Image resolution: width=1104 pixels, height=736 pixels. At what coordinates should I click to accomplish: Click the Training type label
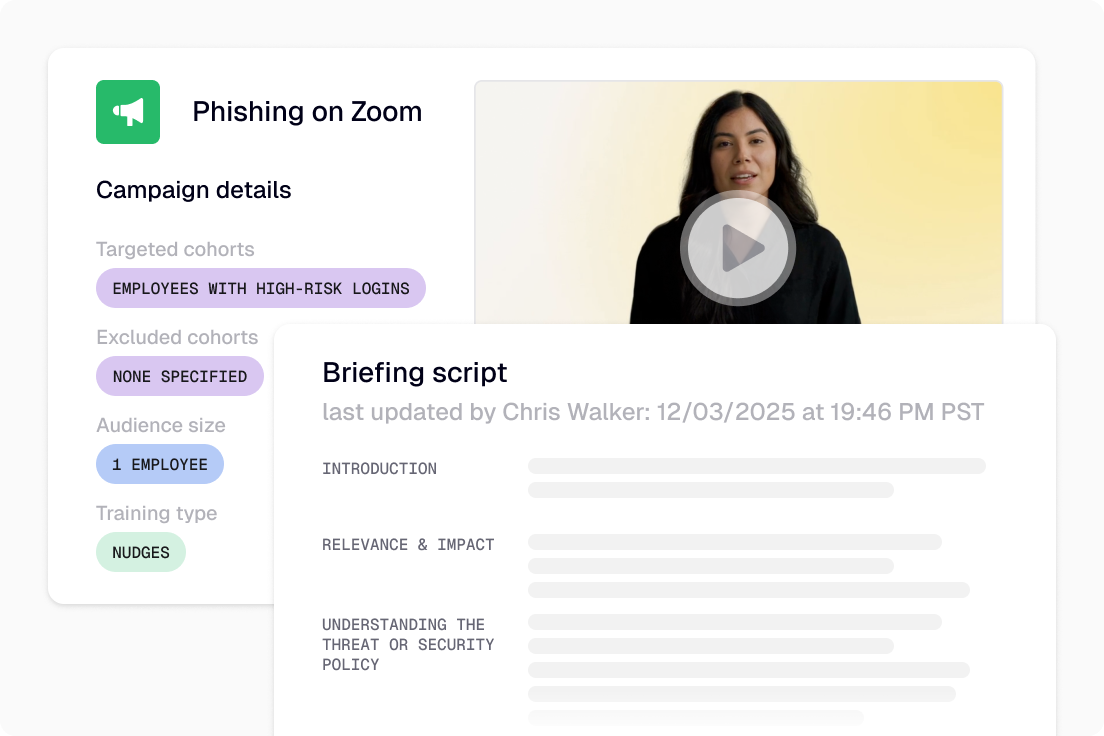(x=156, y=513)
